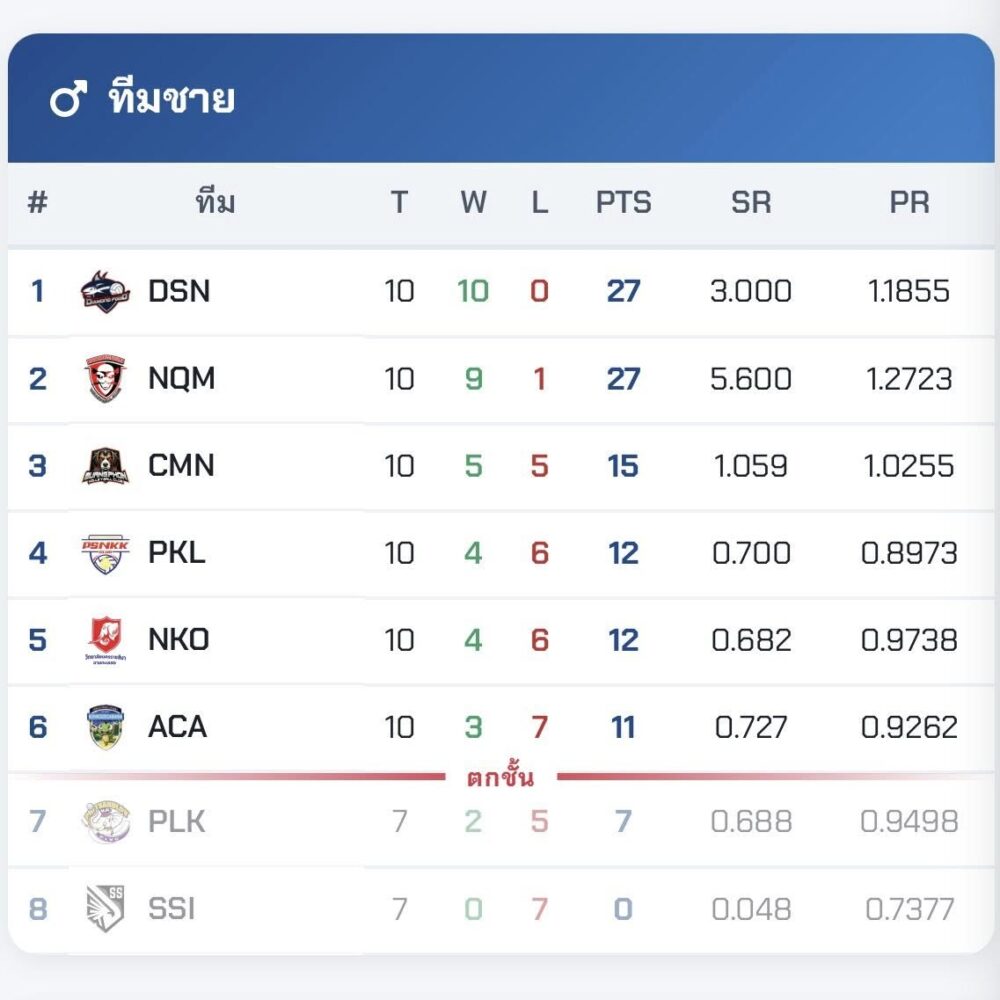Click the CMN team logo
This screenshot has height=1000, width=1000.
click(105, 466)
